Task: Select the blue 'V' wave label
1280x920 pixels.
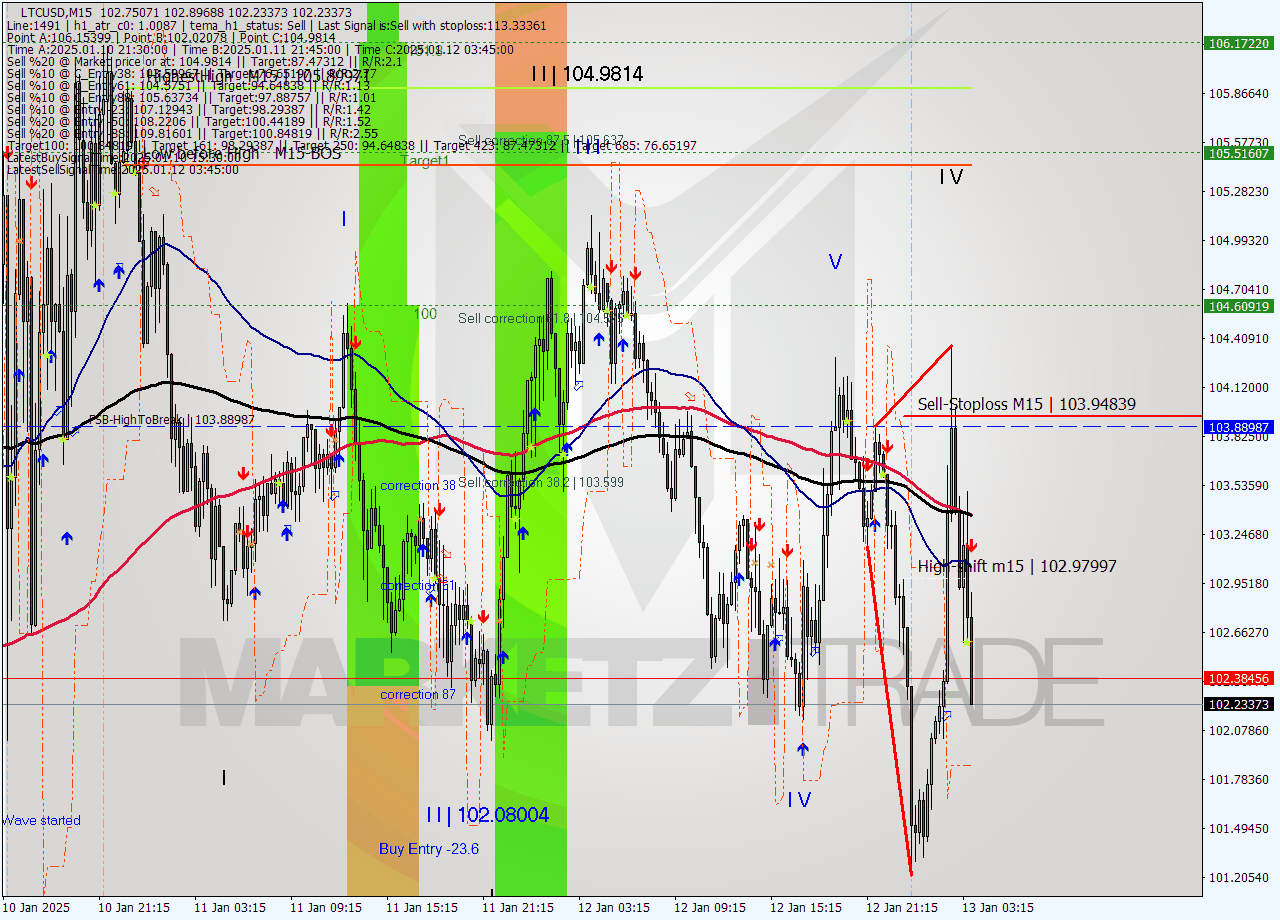Action: (835, 262)
